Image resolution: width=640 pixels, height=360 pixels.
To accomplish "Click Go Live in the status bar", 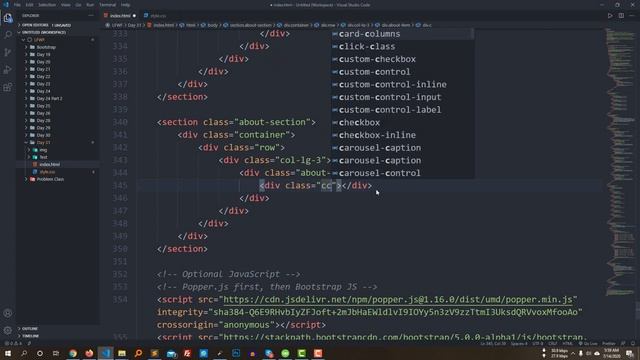I will [588, 344].
